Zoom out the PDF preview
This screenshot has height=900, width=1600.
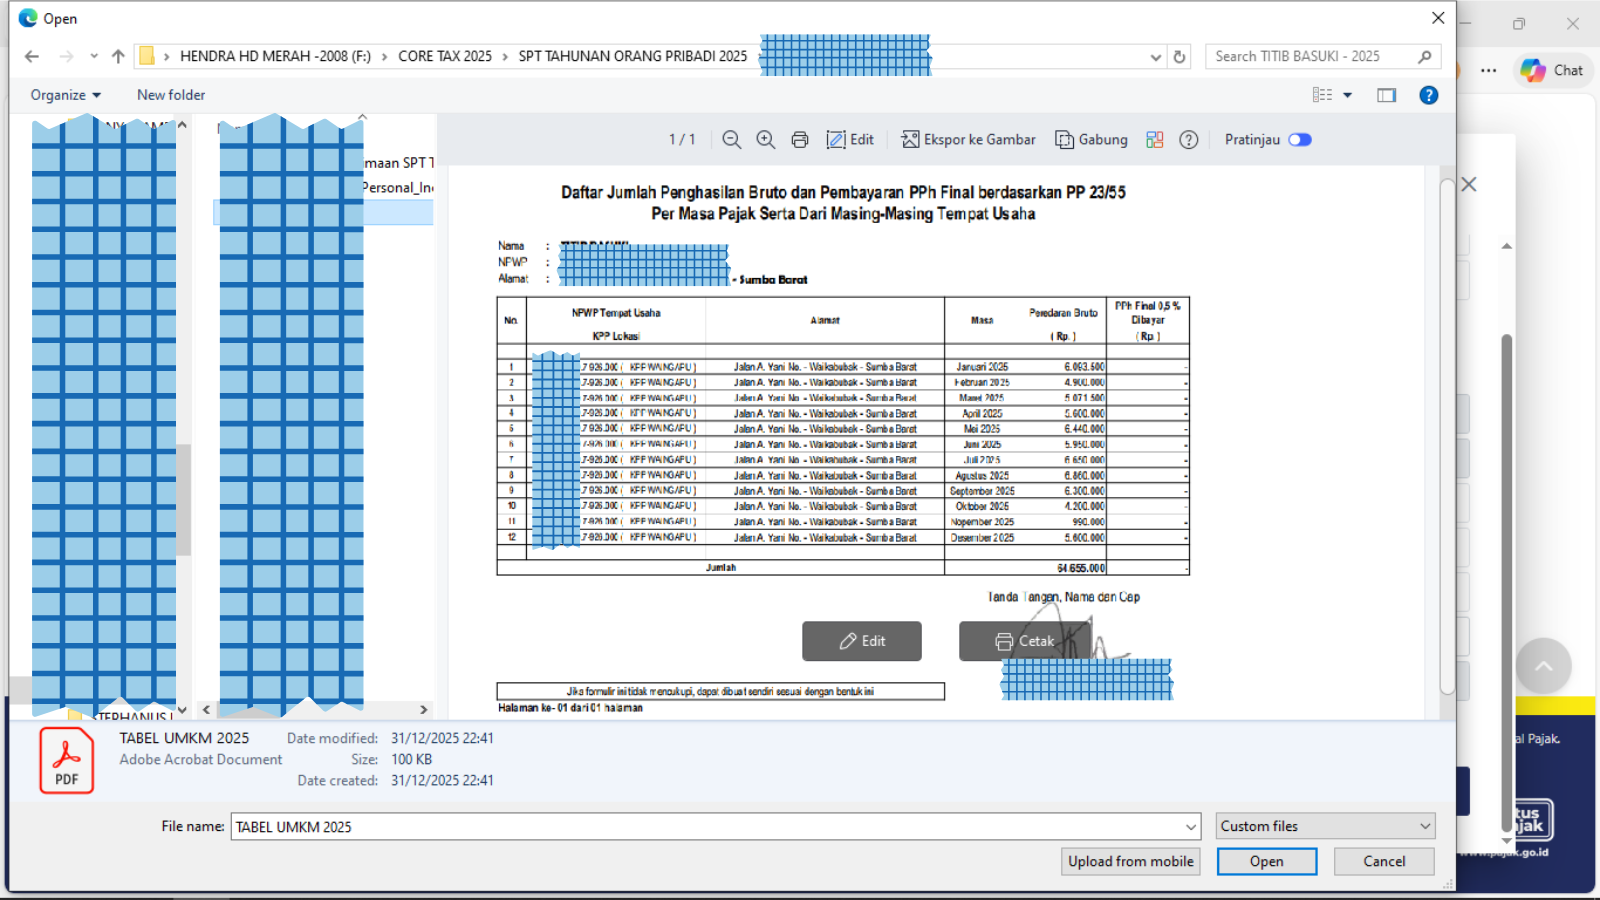click(732, 140)
